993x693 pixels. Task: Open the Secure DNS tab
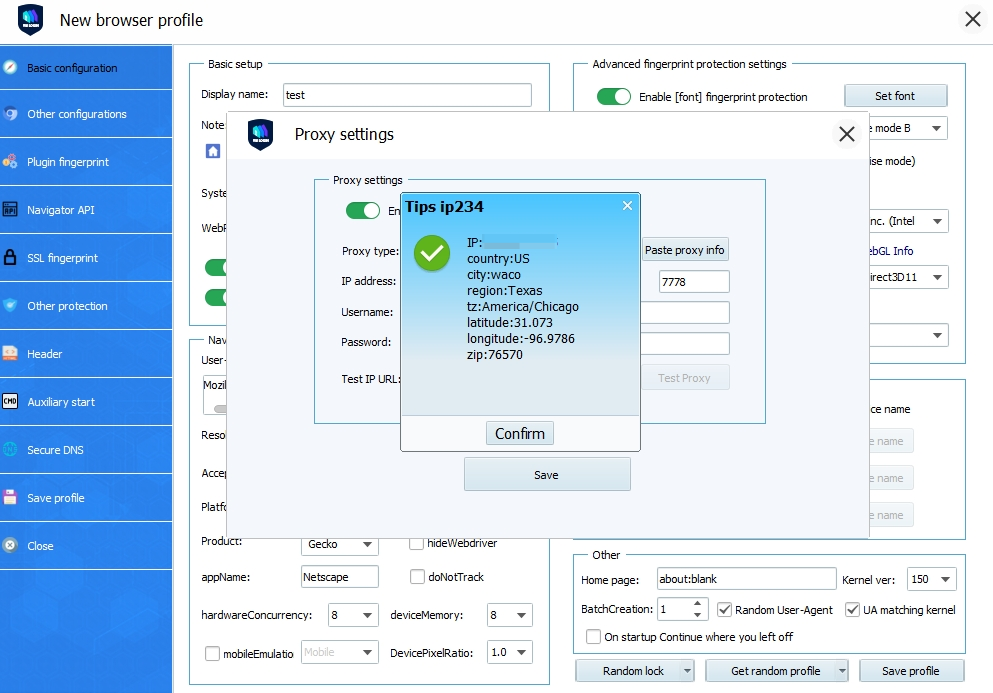click(86, 449)
